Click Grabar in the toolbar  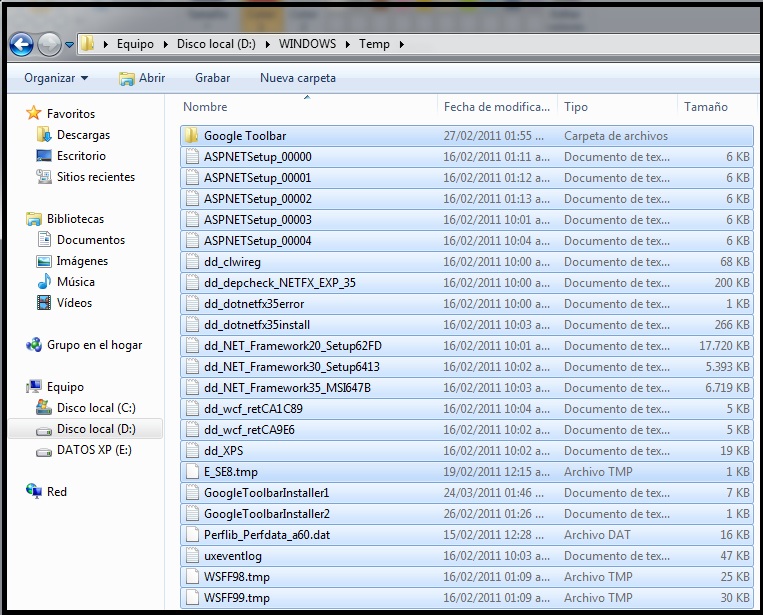[213, 78]
